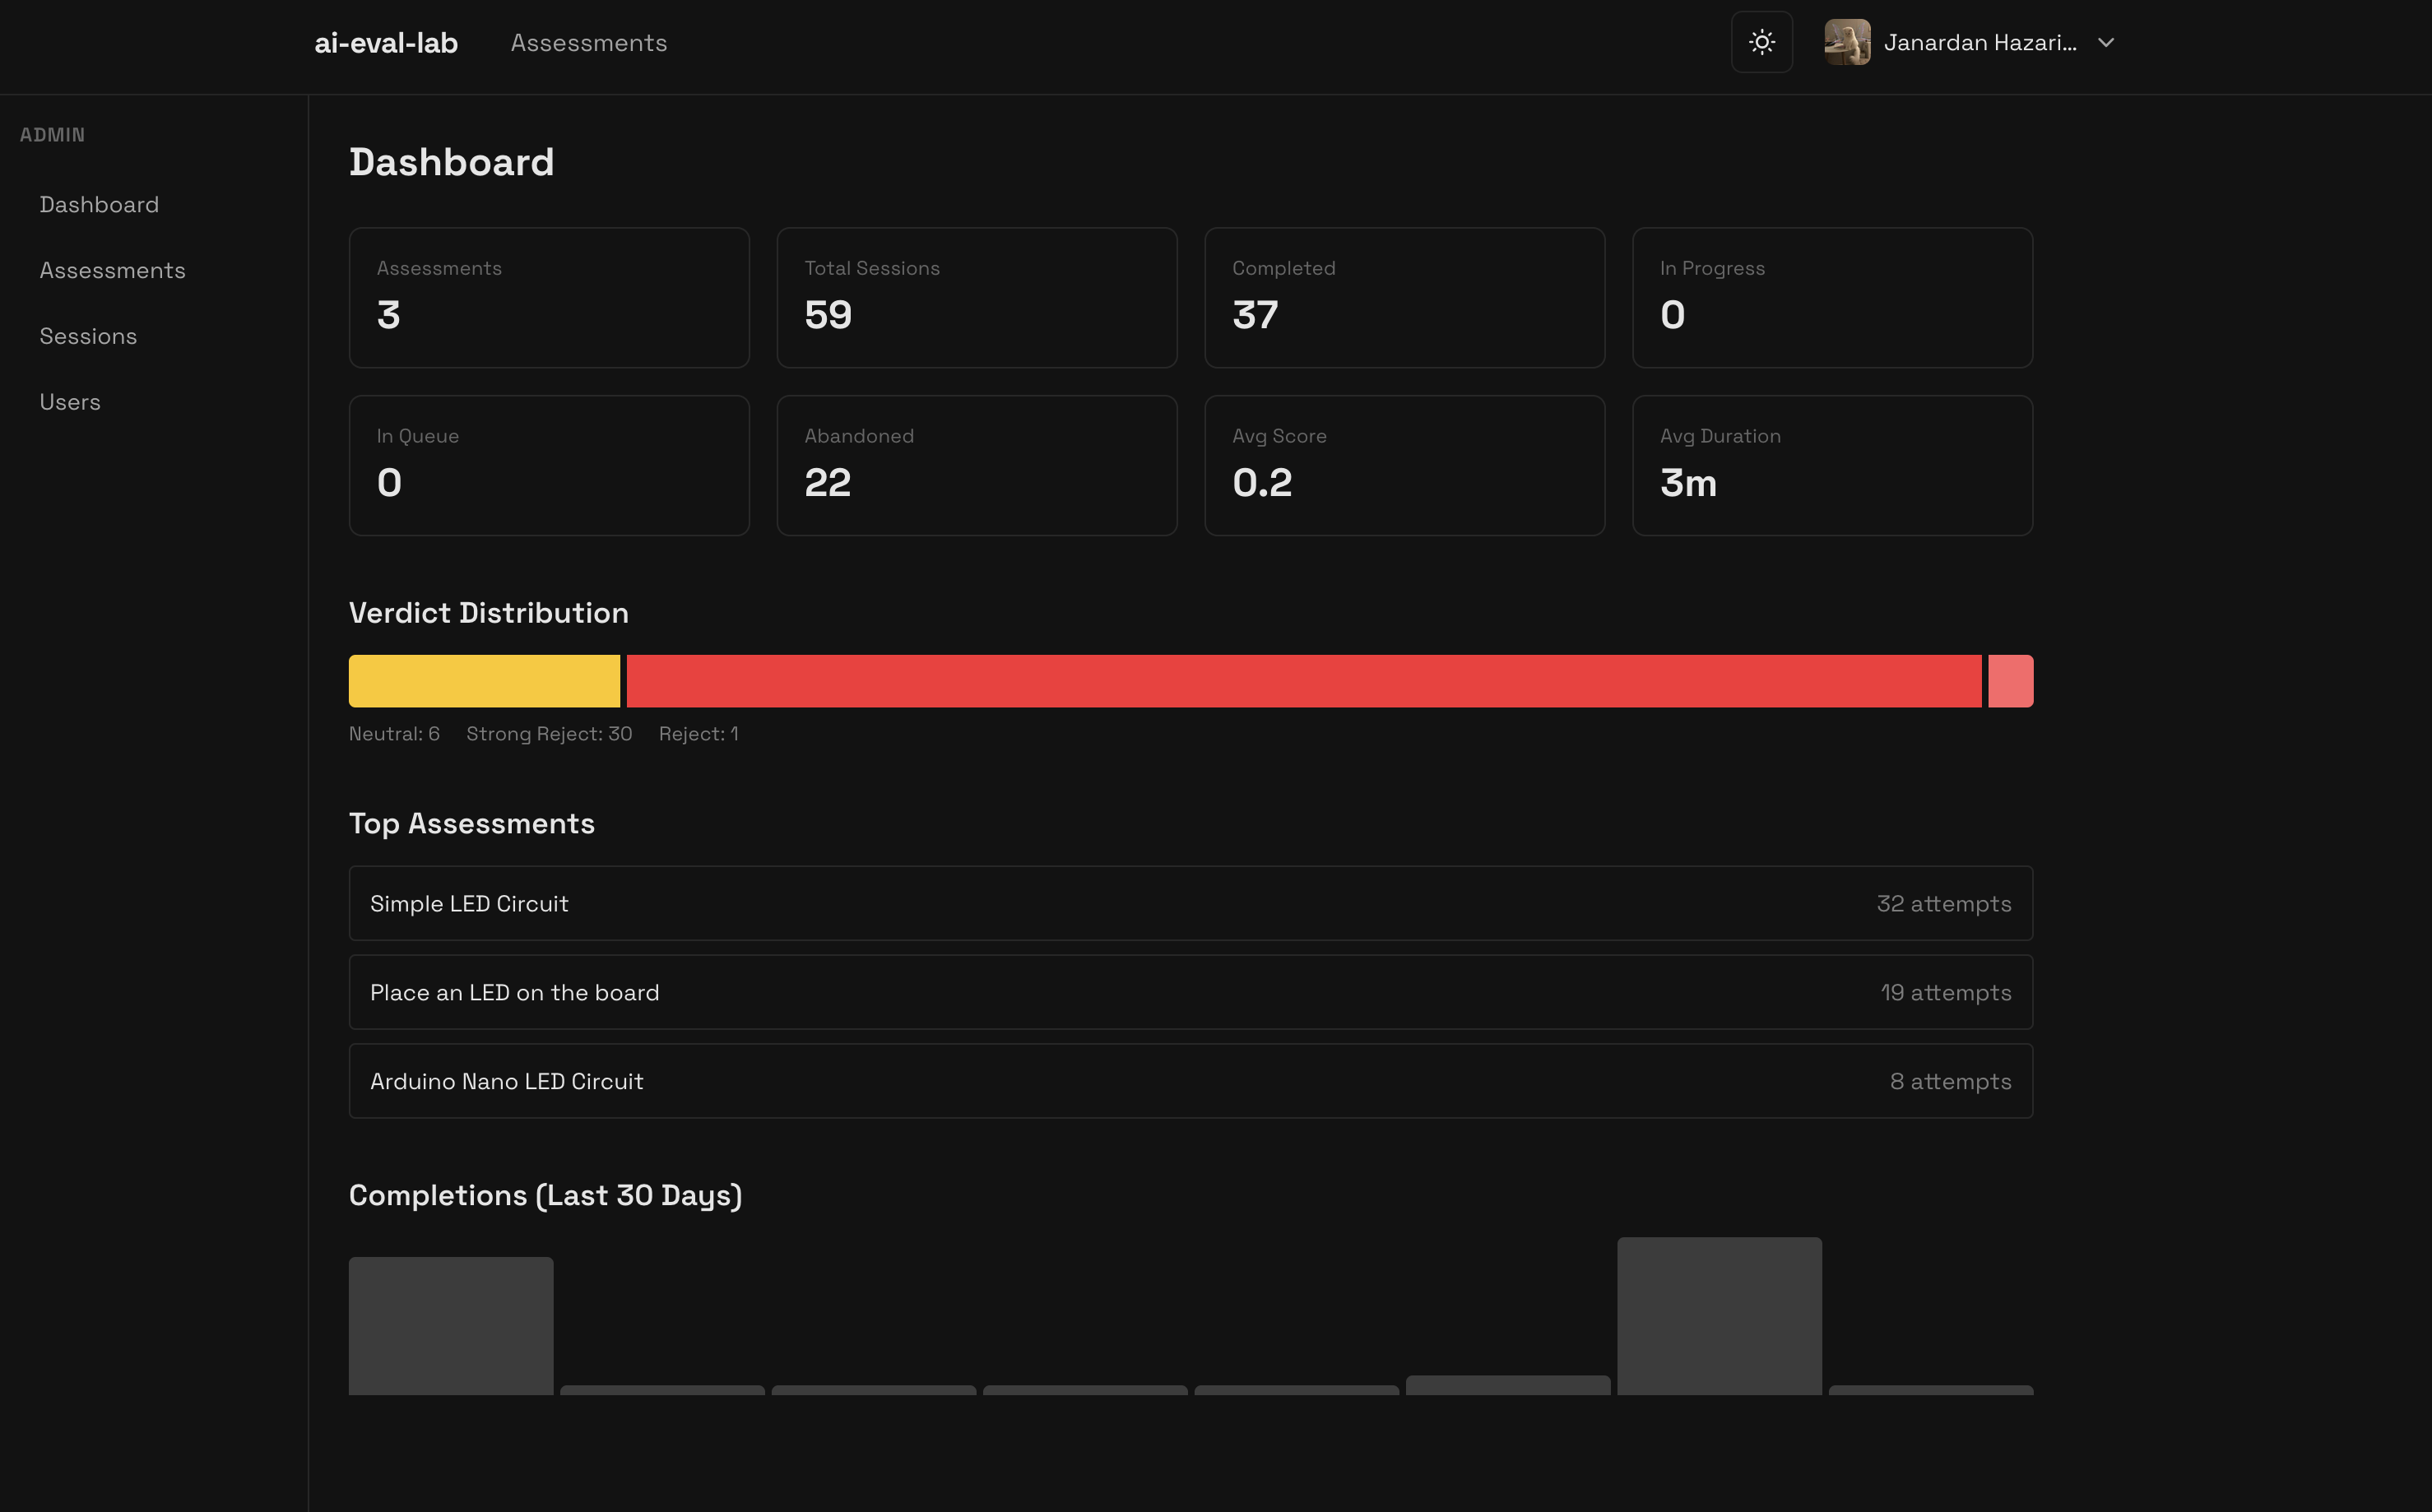This screenshot has height=1512, width=2432.
Task: Click the Total Sessions stat card
Action: coord(976,297)
